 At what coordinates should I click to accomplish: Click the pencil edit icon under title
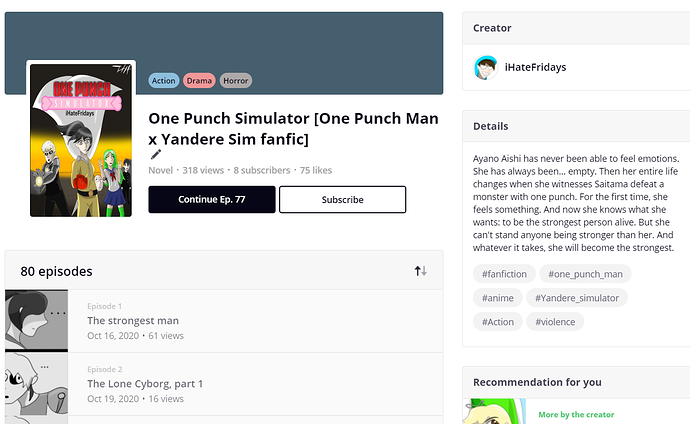[x=156, y=154]
